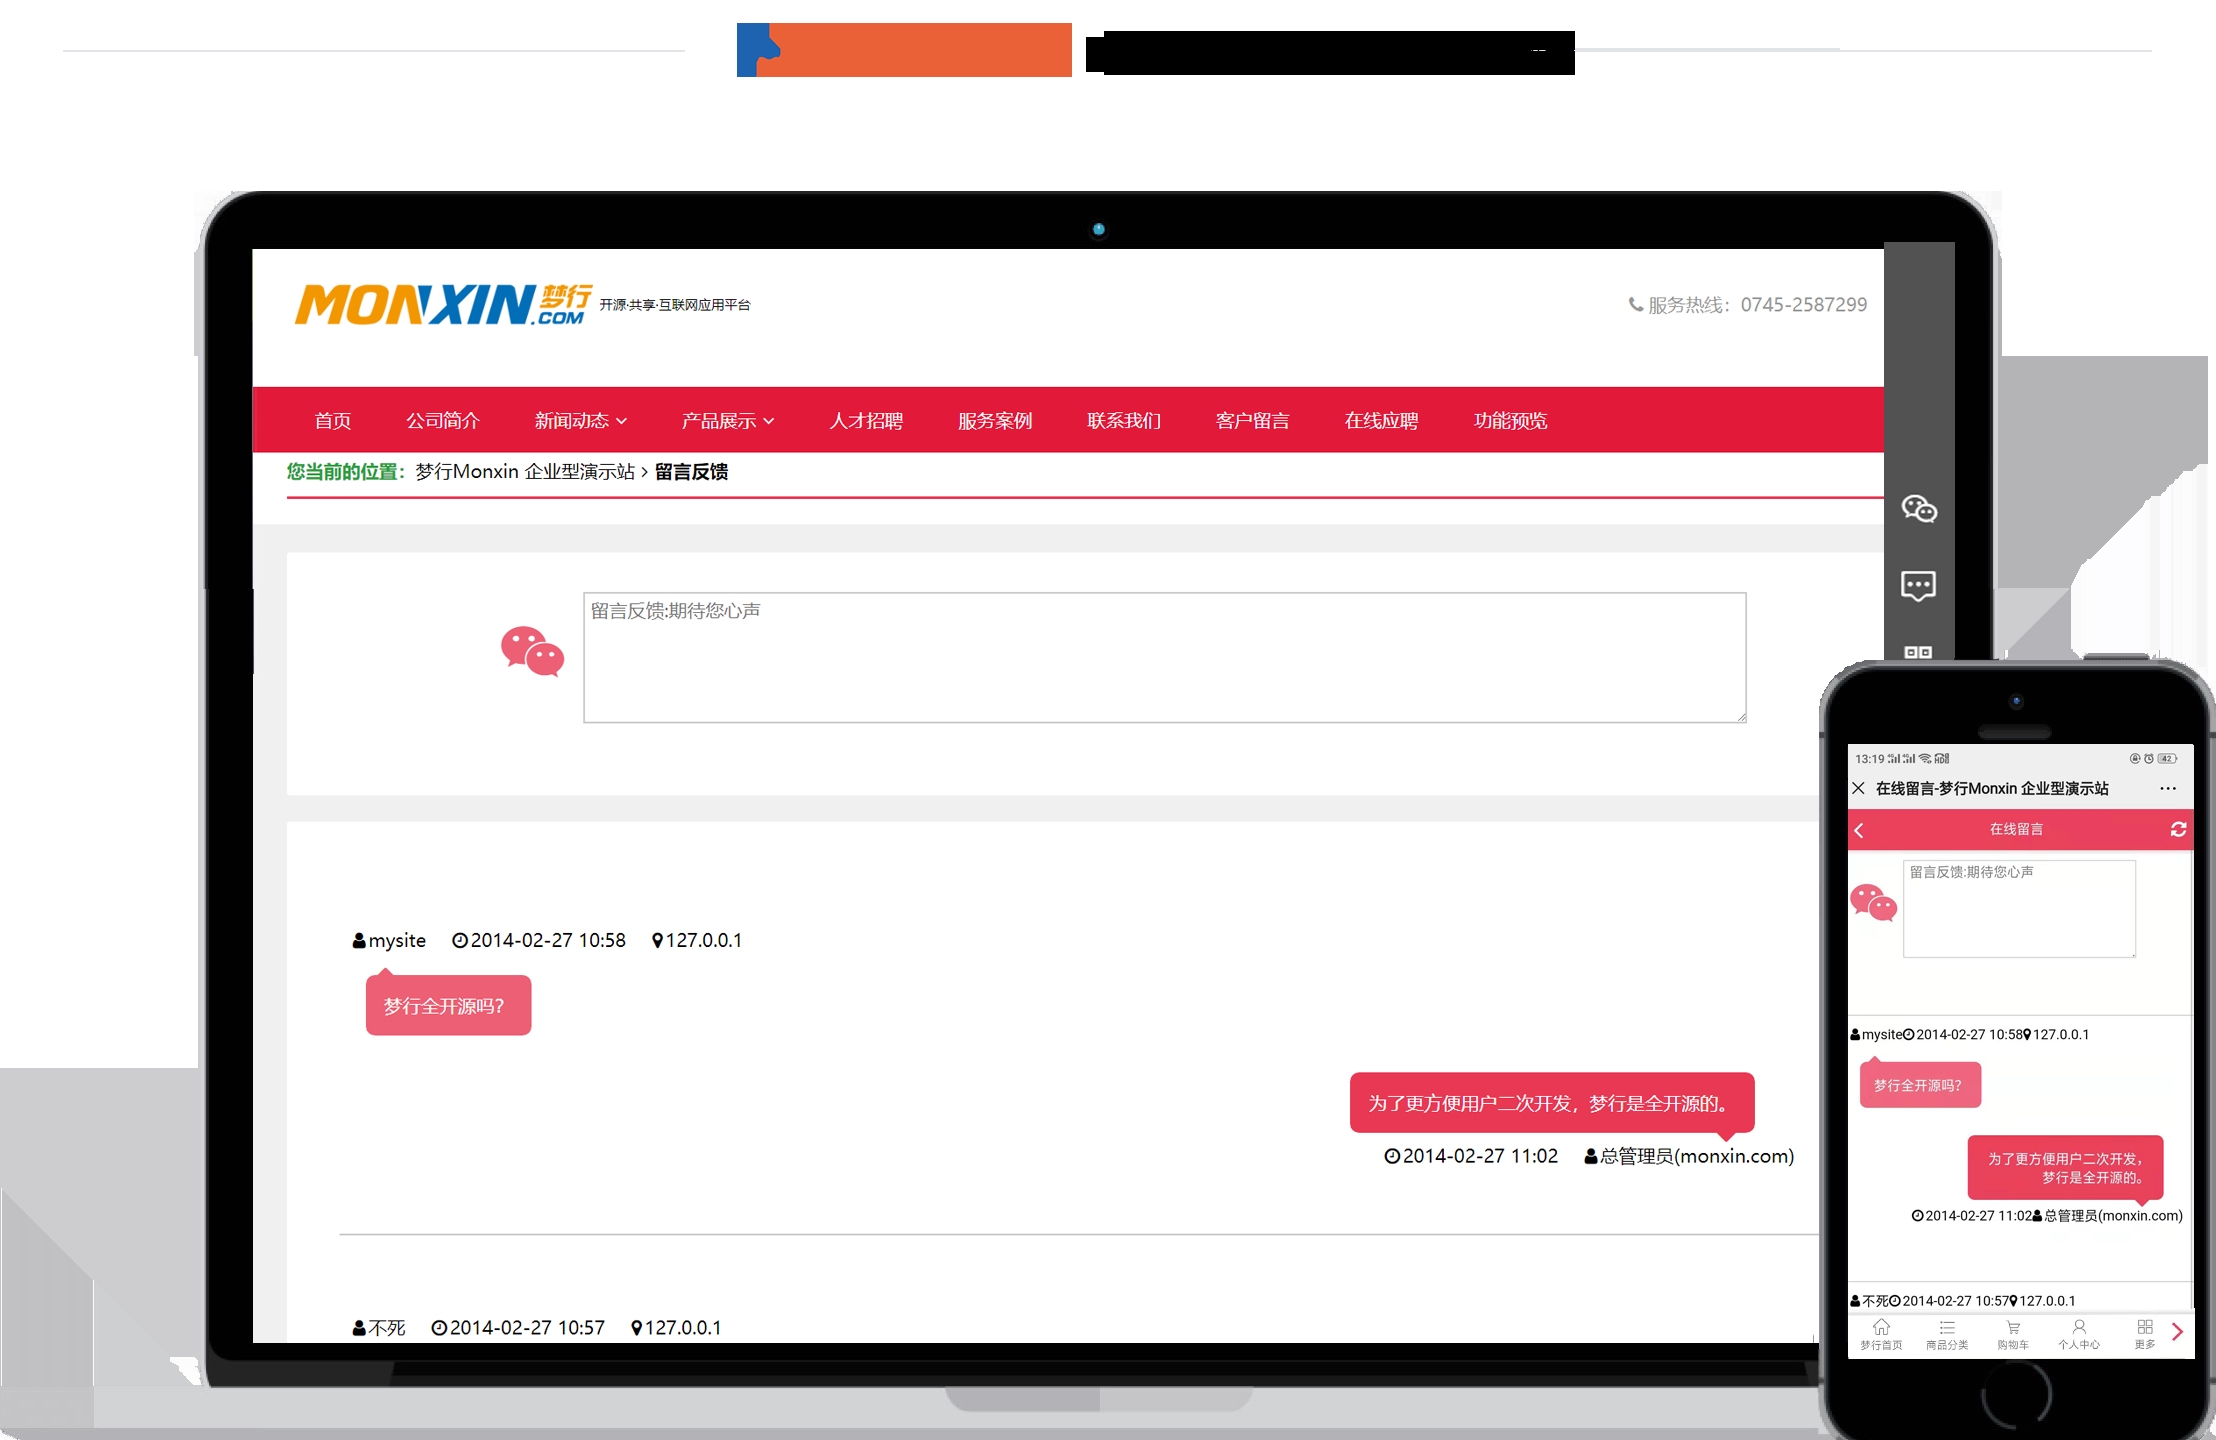Tap the 个人中心 icon in phone bottom bar
The width and height of the screenshot is (2216, 1440).
tap(2079, 1334)
